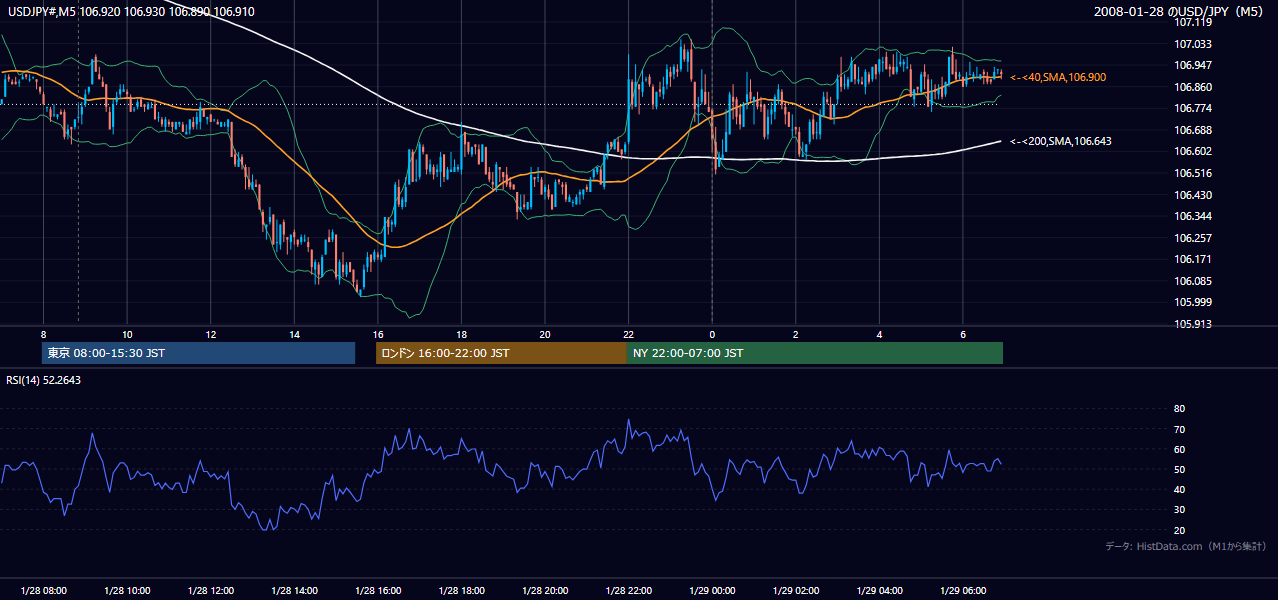Click the RSI(14) 52.2643 indicator label
This screenshot has width=1278, height=600.
pyautogui.click(x=43, y=380)
